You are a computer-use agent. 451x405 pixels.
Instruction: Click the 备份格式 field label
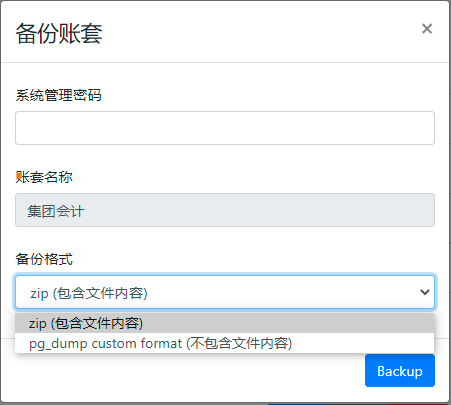pyautogui.click(x=44, y=259)
